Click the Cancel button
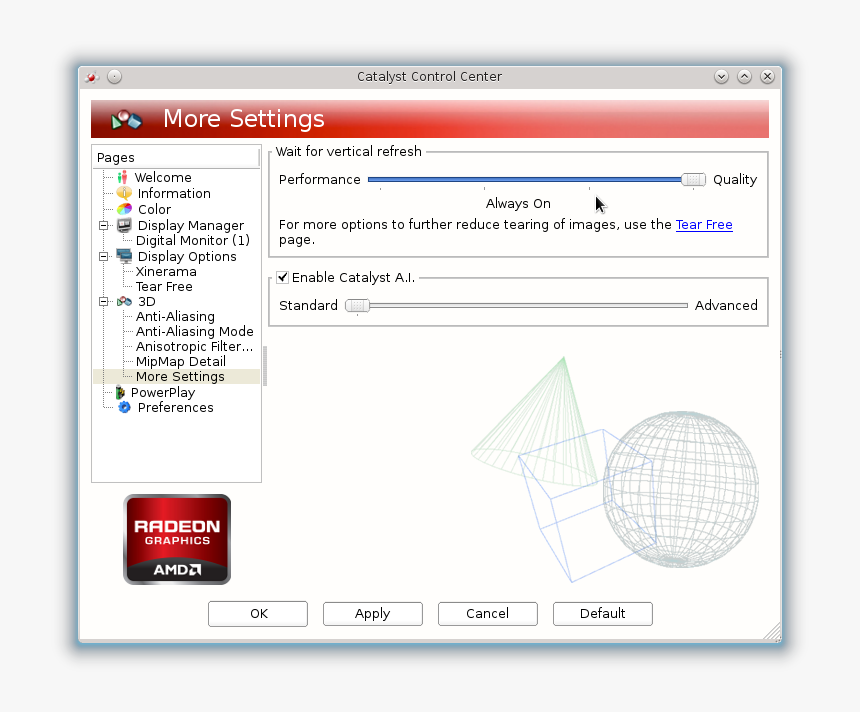 [x=488, y=613]
